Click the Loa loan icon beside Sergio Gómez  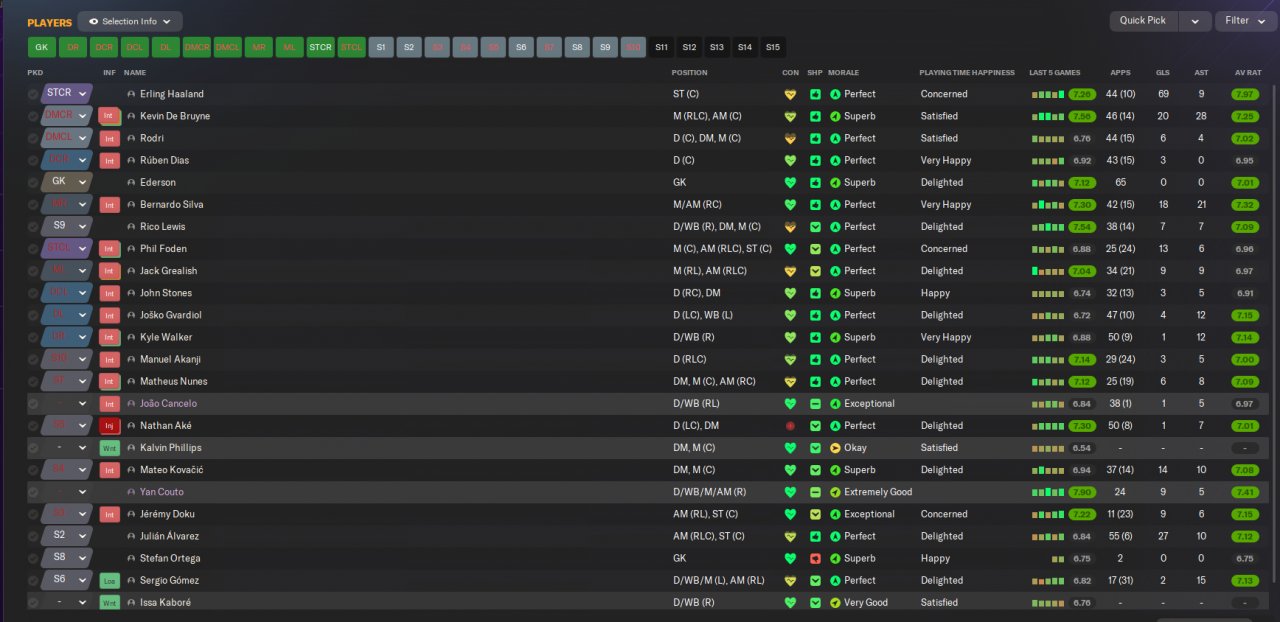110,580
